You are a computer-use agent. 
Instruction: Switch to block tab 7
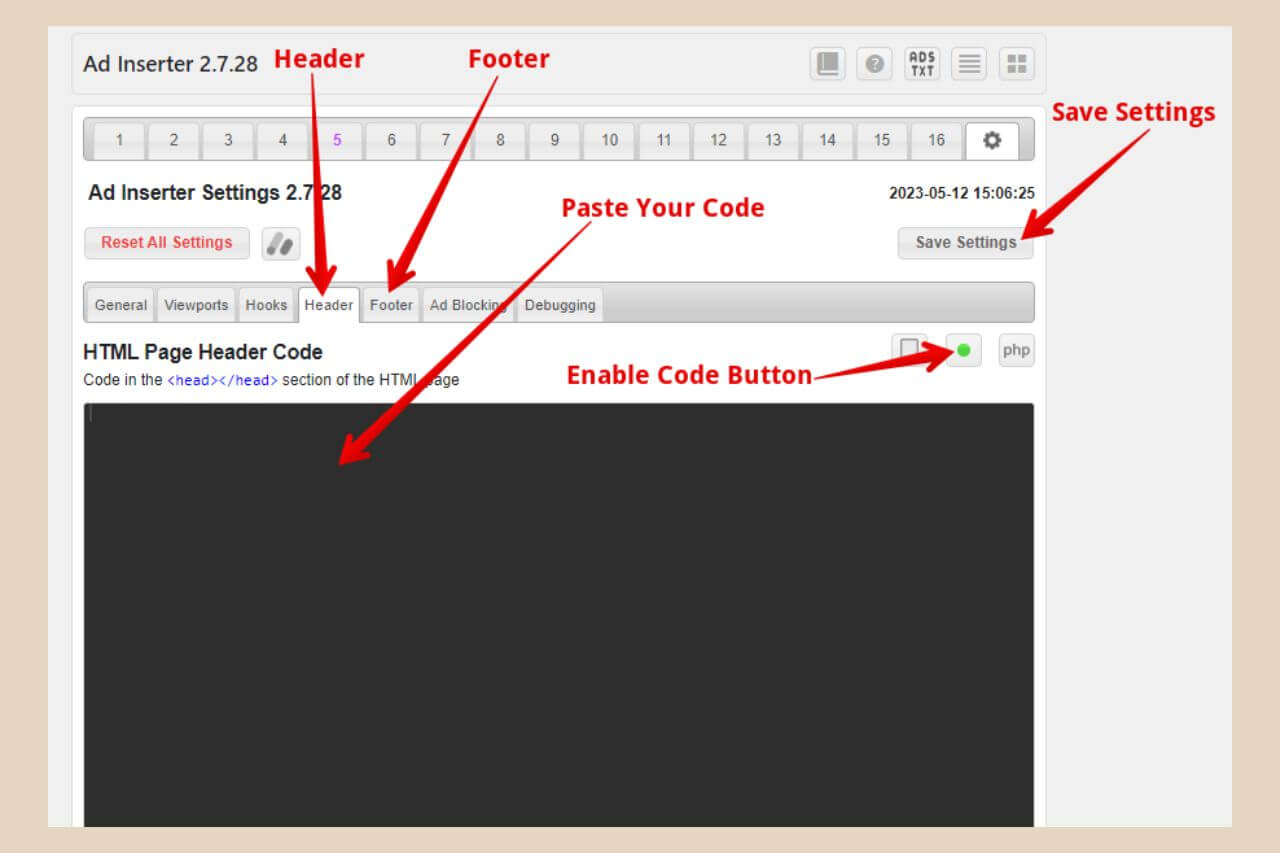point(446,140)
